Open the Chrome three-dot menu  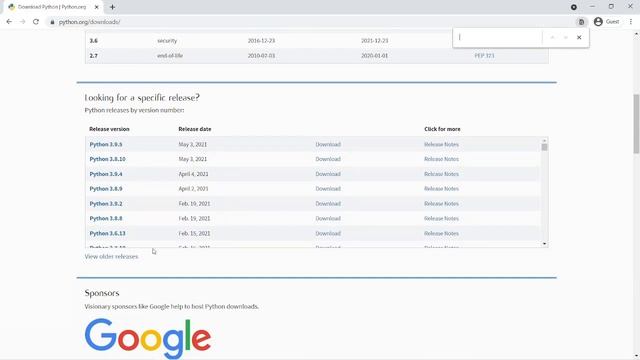pyautogui.click(x=631, y=22)
